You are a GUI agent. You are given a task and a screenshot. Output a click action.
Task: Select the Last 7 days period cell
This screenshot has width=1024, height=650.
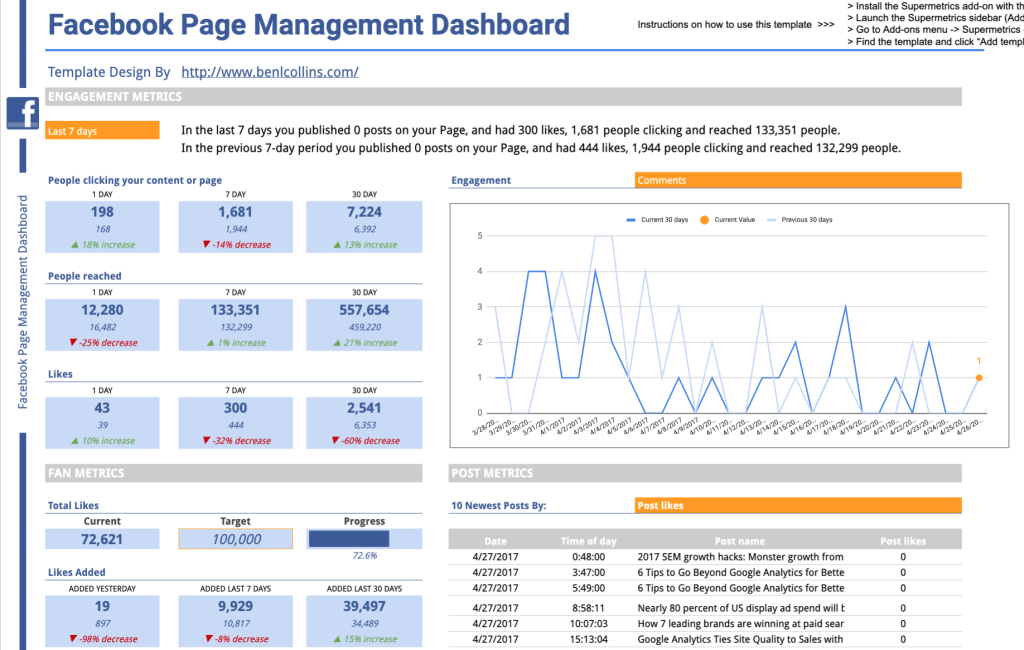tap(102, 131)
